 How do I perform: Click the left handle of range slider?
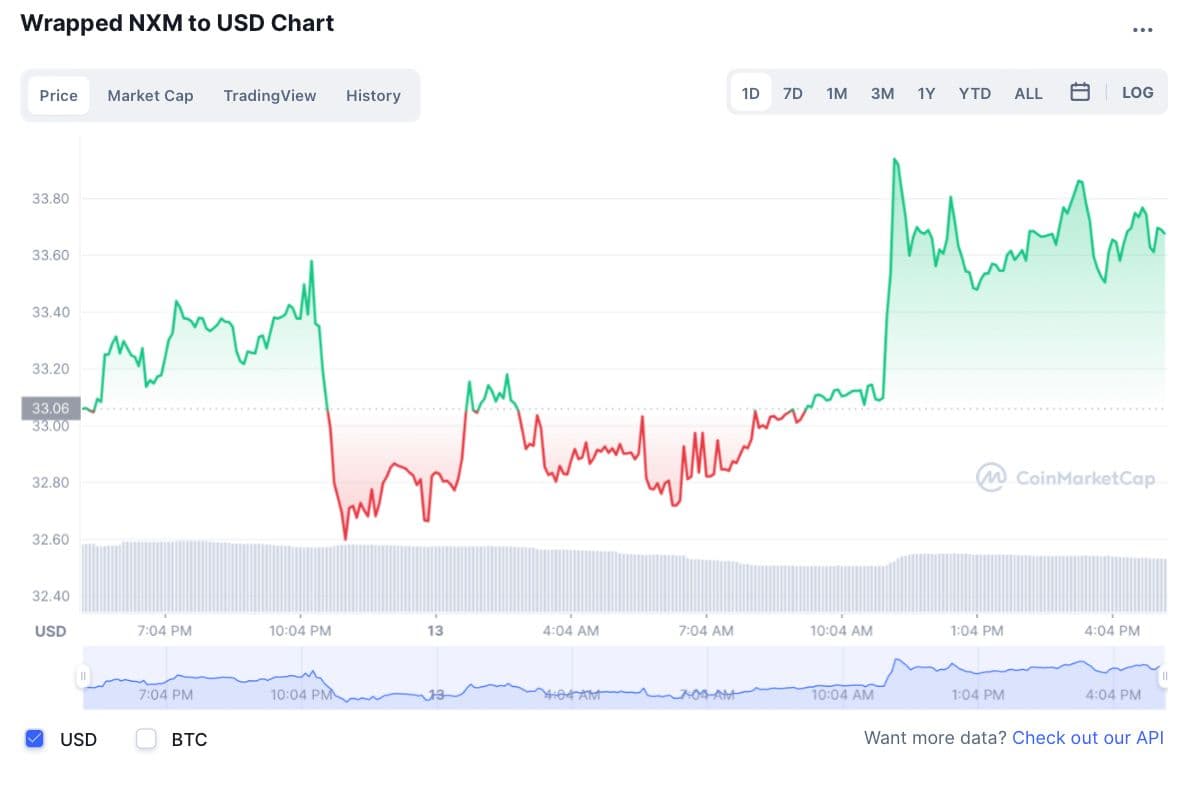84,677
